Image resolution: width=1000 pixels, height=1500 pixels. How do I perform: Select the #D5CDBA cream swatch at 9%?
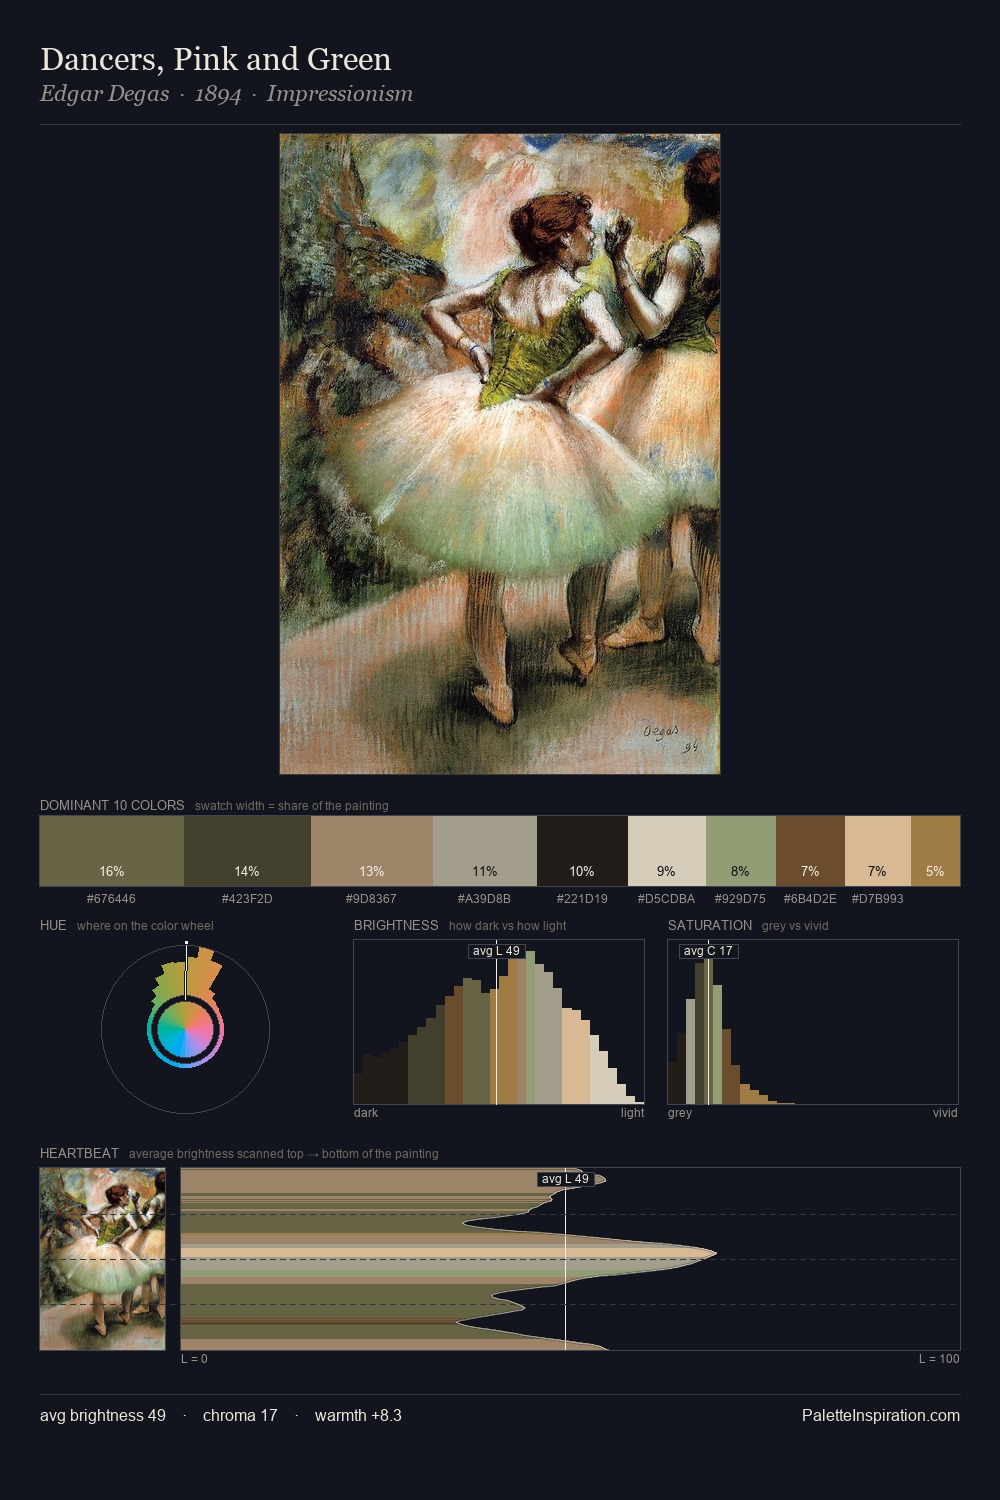[x=667, y=851]
